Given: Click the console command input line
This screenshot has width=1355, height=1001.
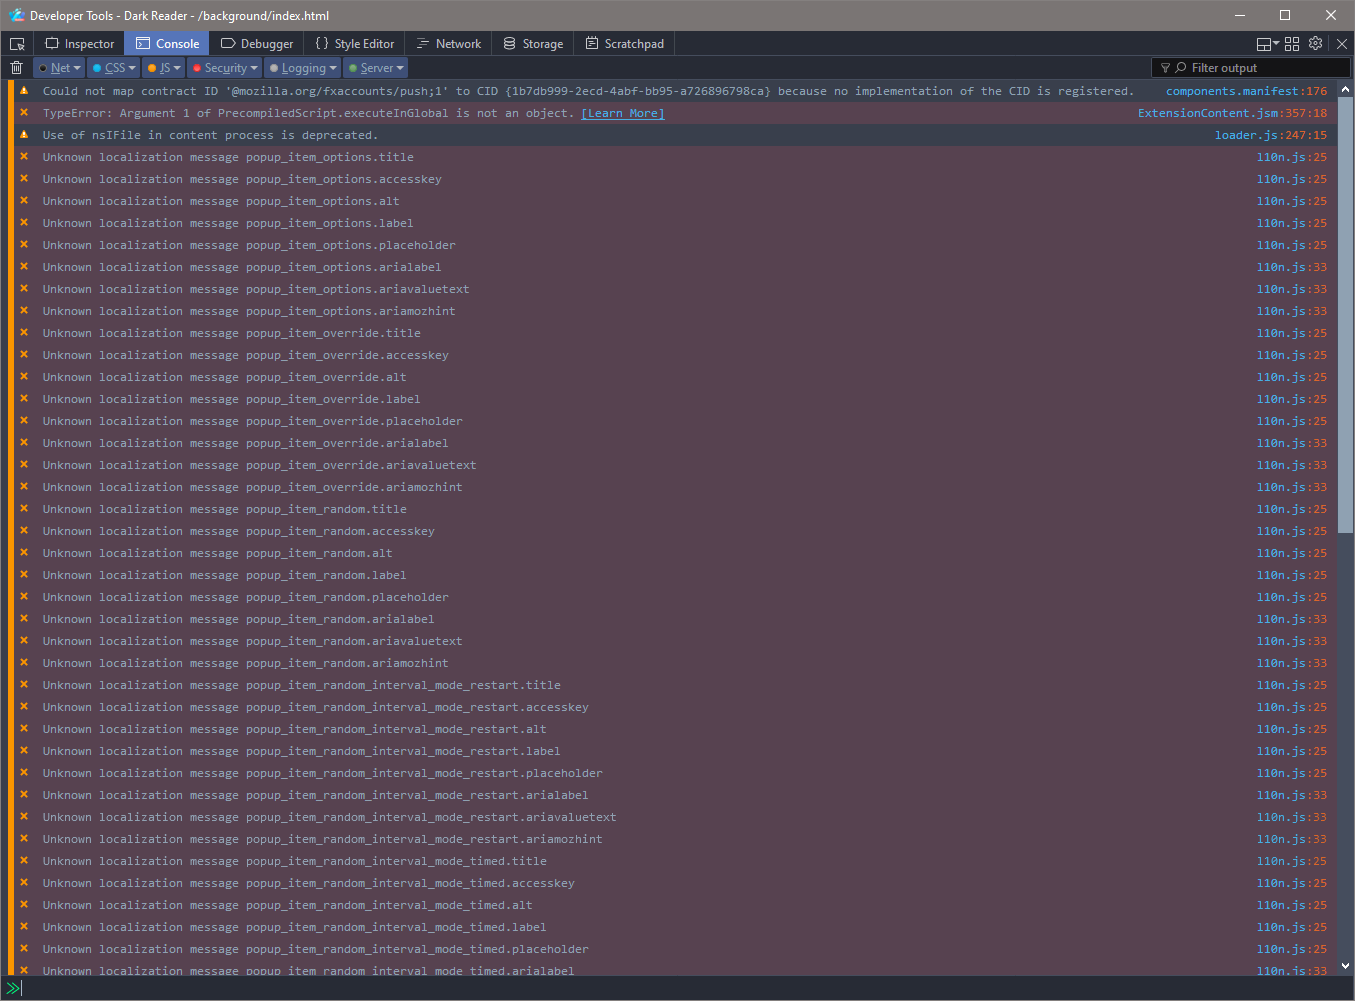Looking at the screenshot, I should 677,988.
